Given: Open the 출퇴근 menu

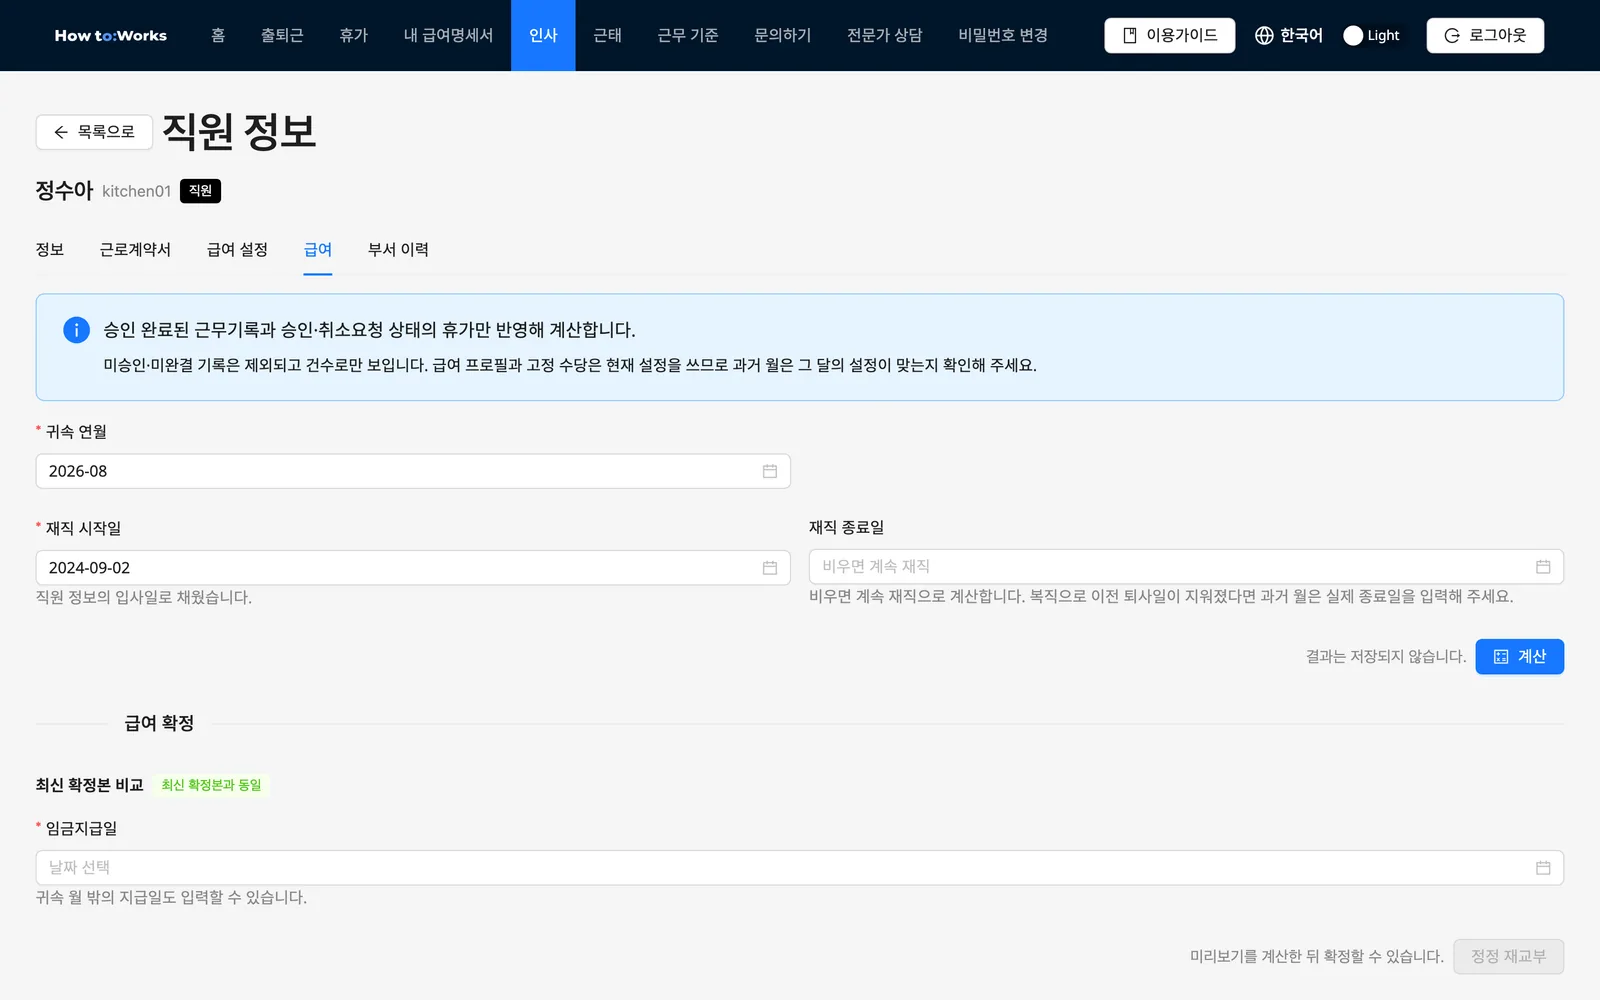Looking at the screenshot, I should (x=282, y=36).
